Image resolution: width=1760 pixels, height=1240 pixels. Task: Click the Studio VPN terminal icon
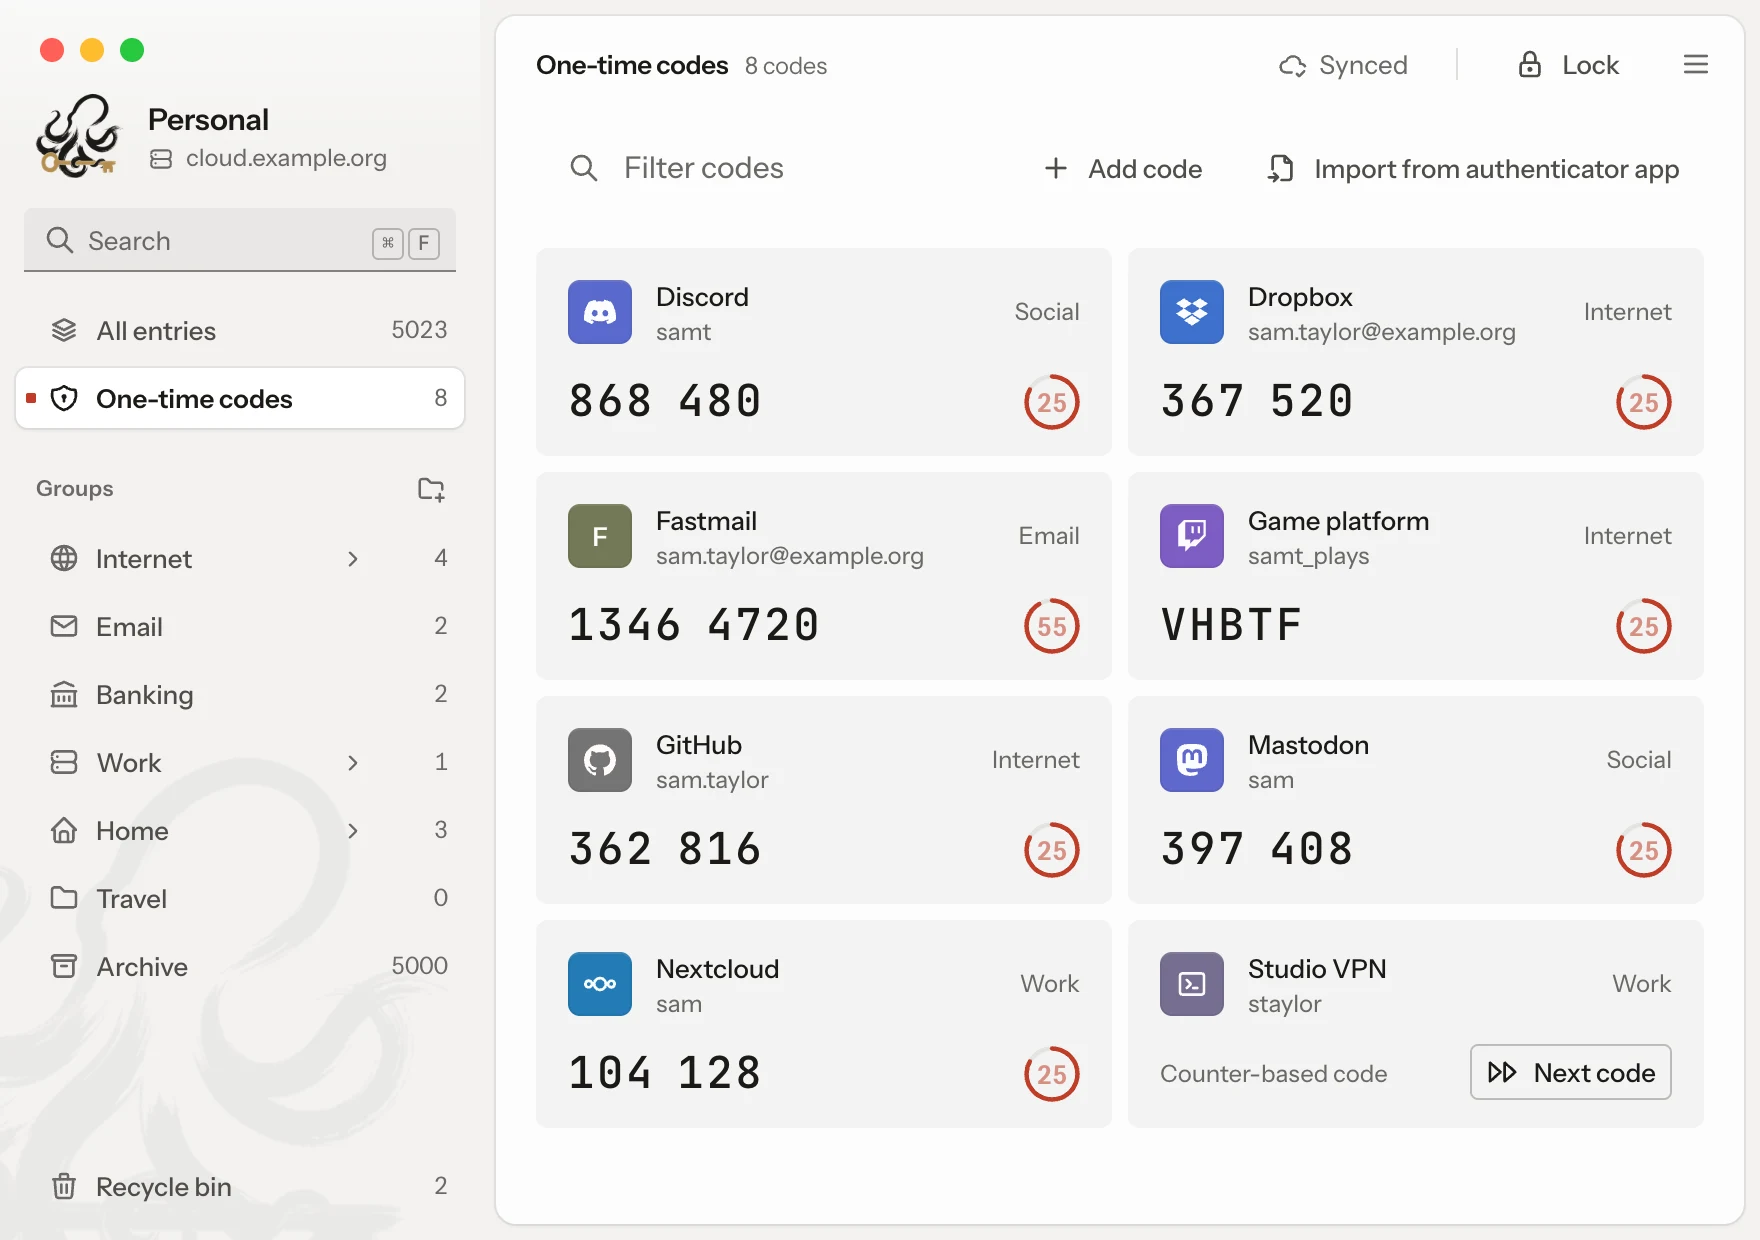coord(1192,984)
